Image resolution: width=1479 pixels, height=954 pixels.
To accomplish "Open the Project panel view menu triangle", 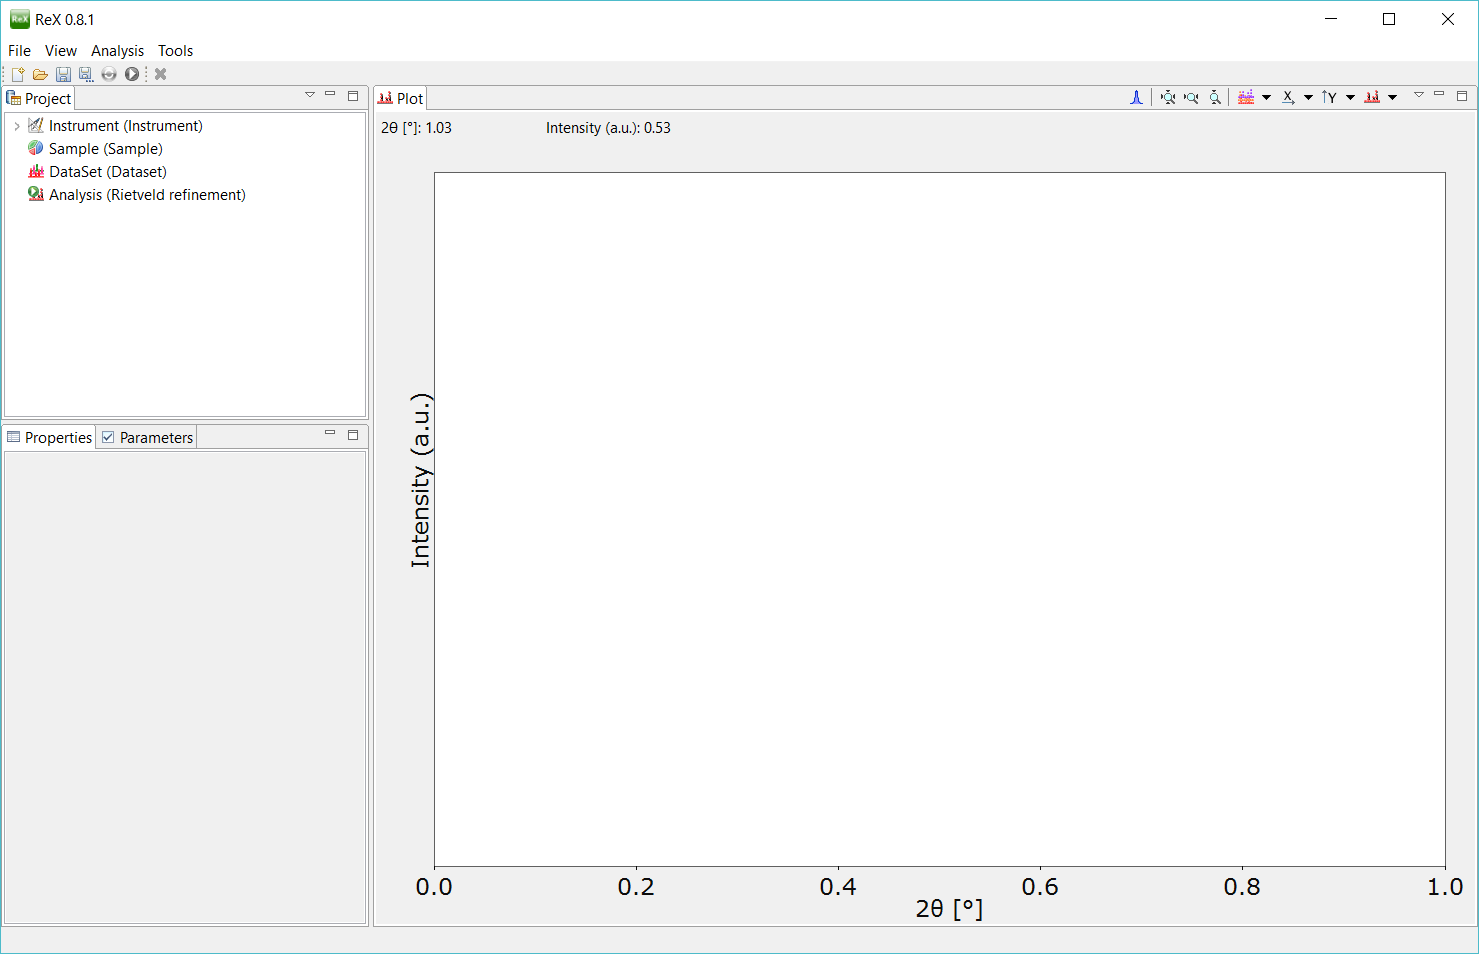I will click(310, 95).
